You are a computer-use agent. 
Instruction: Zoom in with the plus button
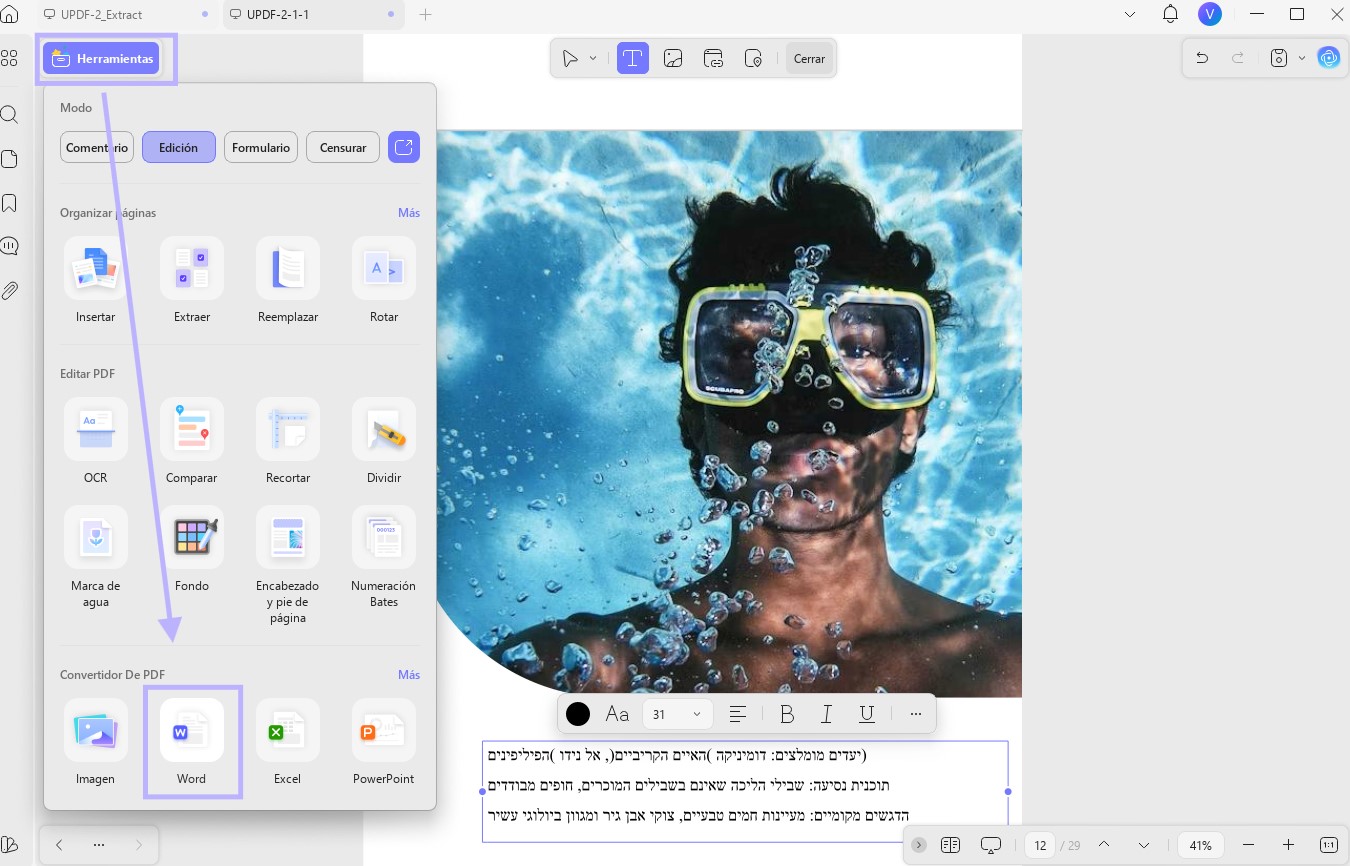point(1288,845)
